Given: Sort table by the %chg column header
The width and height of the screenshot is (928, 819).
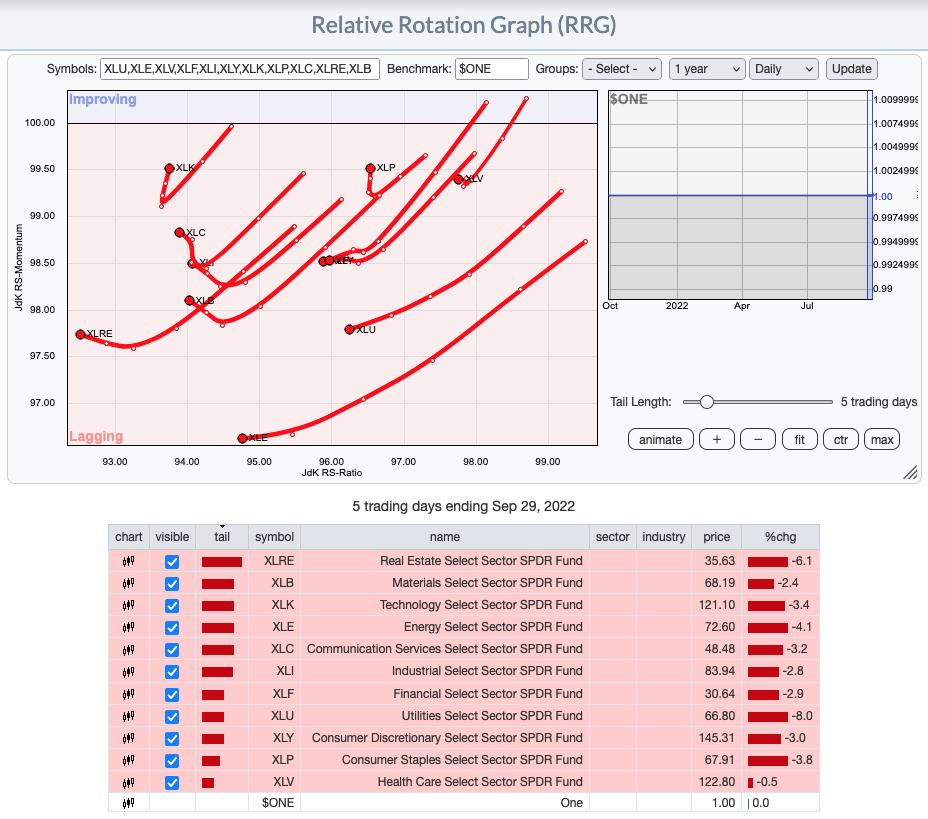Looking at the screenshot, I should click(x=781, y=537).
